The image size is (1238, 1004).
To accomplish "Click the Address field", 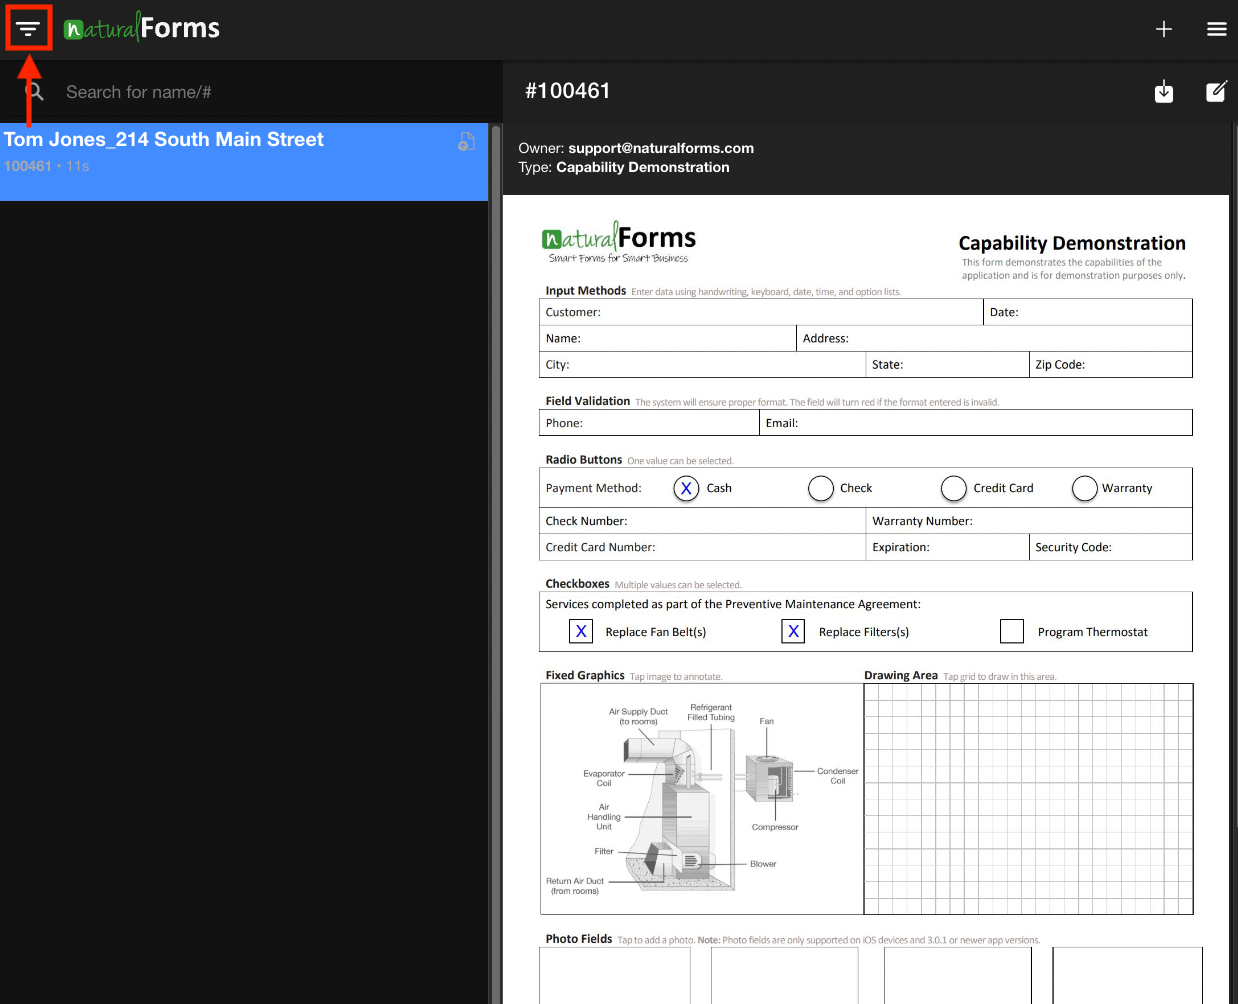I will point(994,338).
